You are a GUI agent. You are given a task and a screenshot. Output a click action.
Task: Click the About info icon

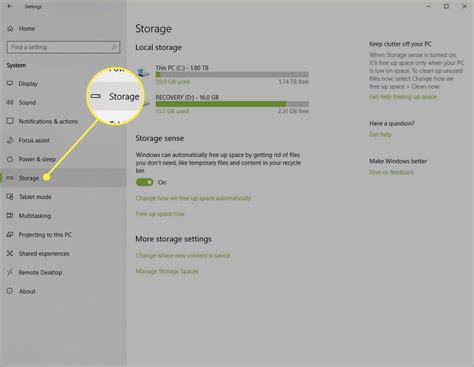pyautogui.click(x=10, y=291)
